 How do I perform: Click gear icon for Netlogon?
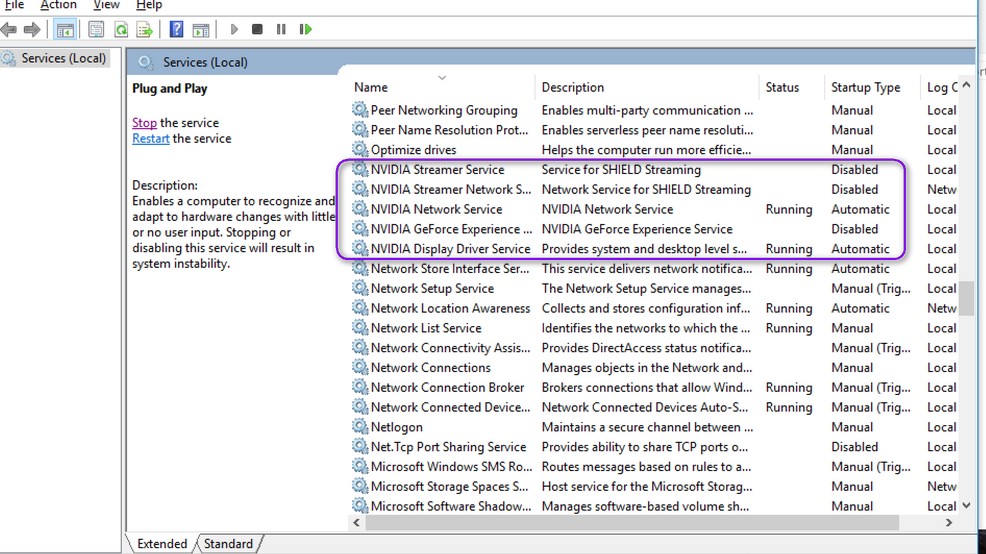(360, 427)
